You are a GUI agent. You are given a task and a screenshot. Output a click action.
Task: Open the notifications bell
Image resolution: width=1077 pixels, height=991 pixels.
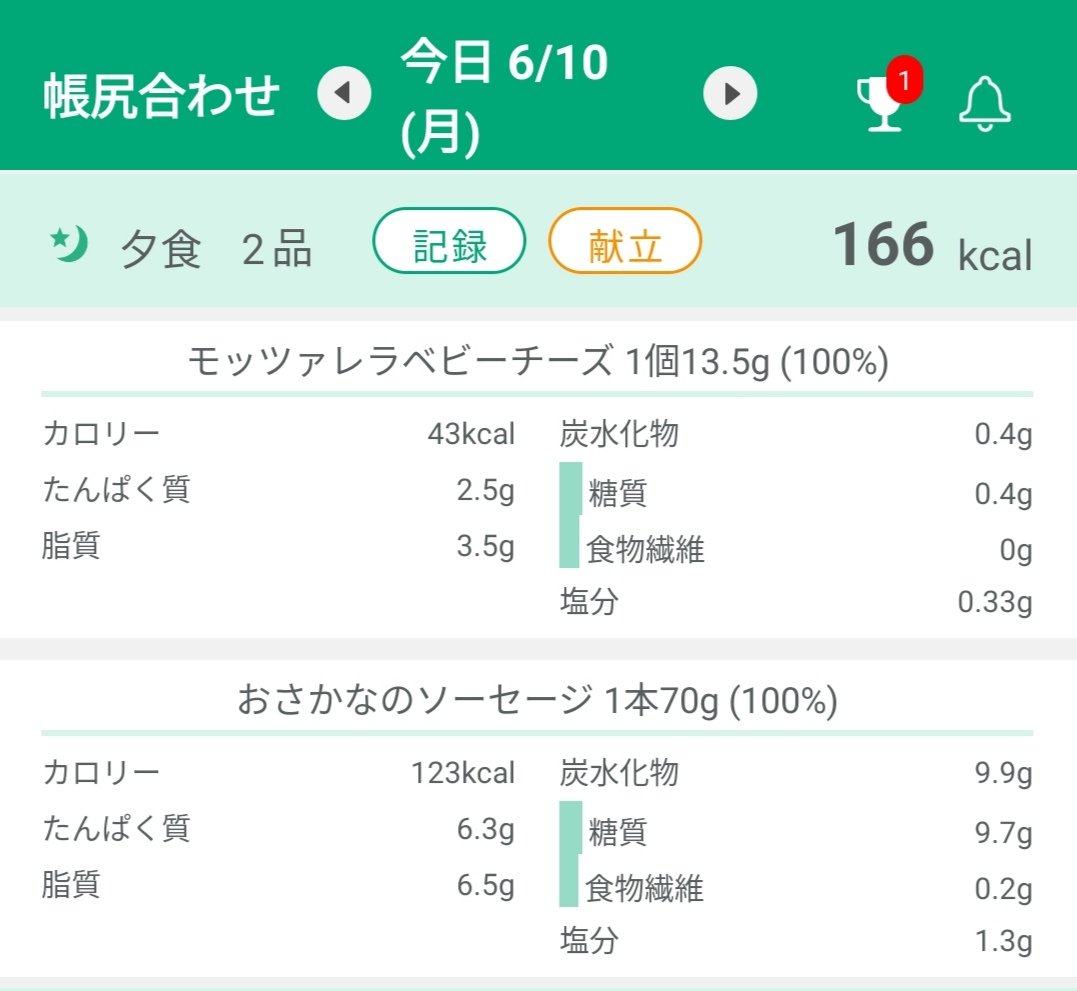[x=985, y=102]
